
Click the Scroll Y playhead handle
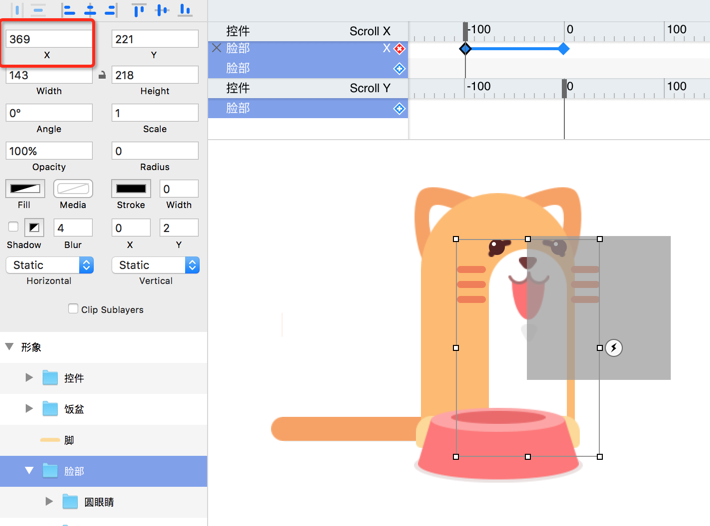click(564, 89)
